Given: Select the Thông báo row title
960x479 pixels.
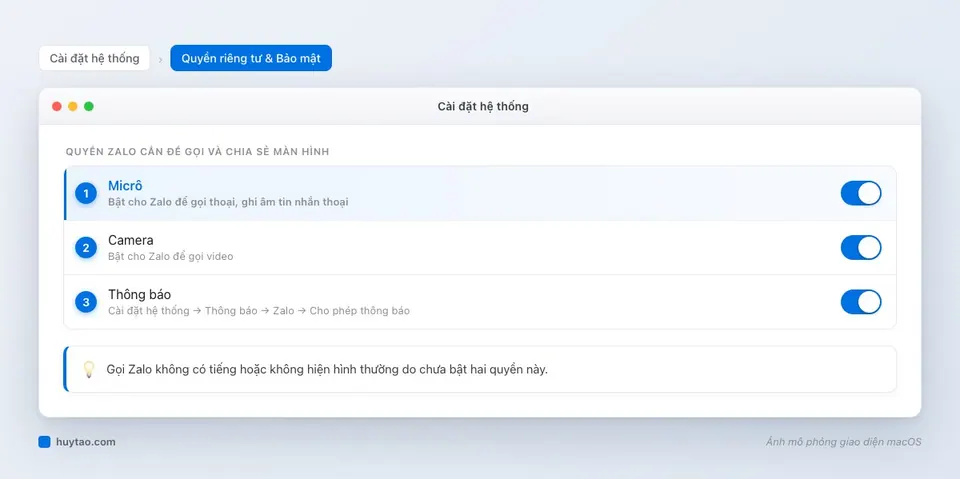Looking at the screenshot, I should point(140,295).
